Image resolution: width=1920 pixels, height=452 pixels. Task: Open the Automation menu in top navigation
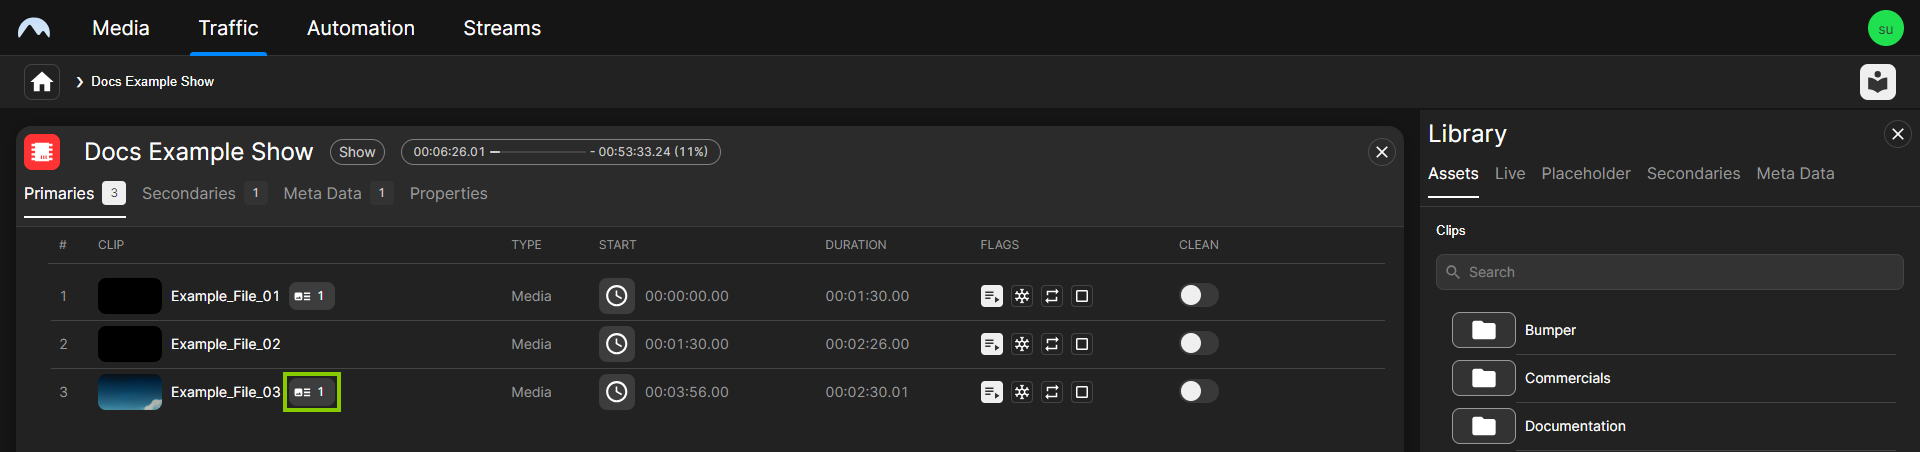point(361,28)
